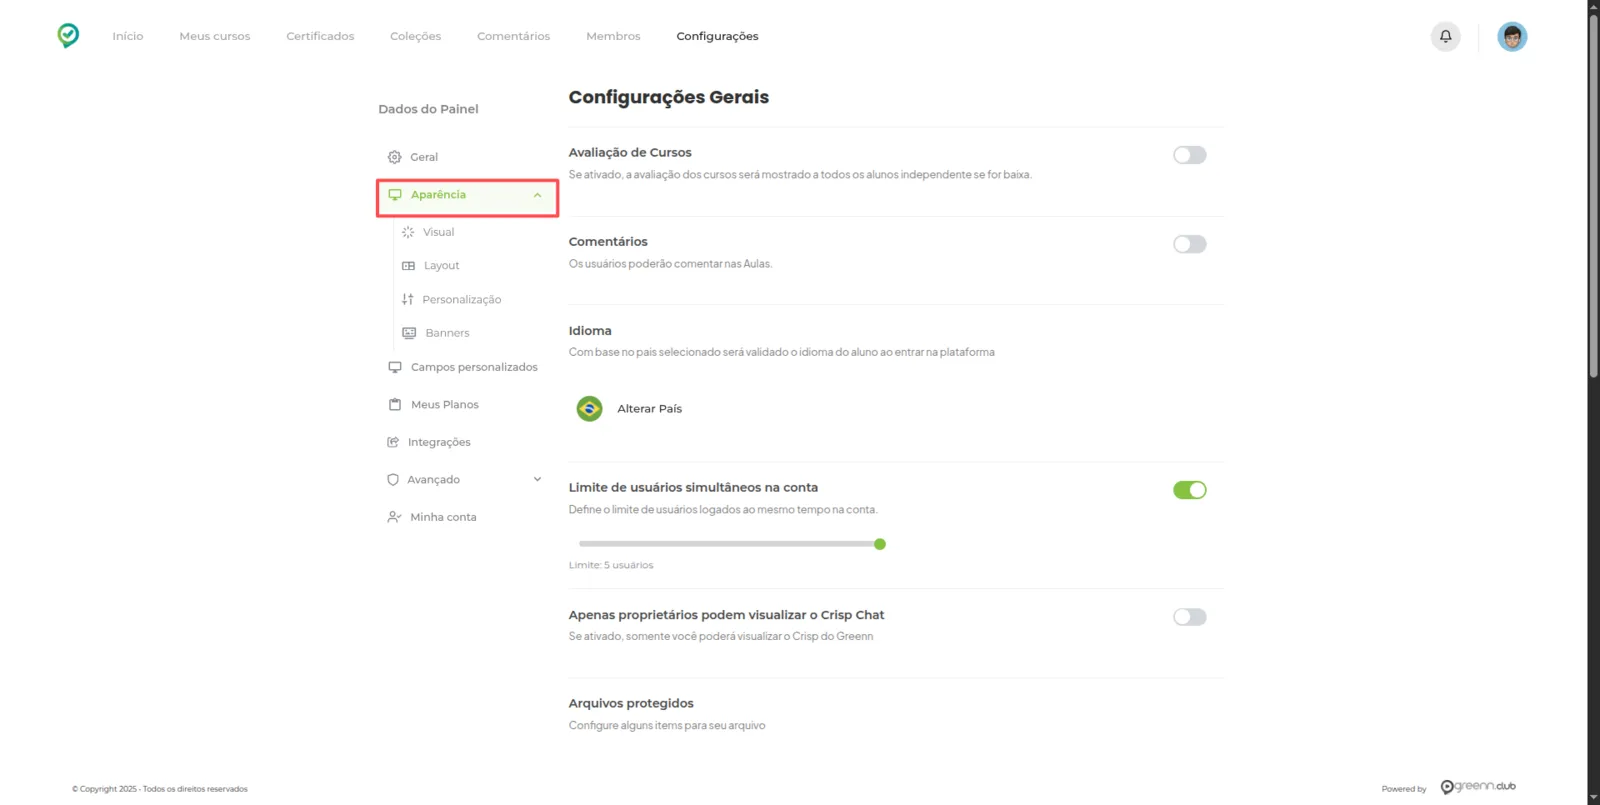Viewport: 1600px width, 805px height.
Task: Click the grid icon beside Layout
Action: 408,266
